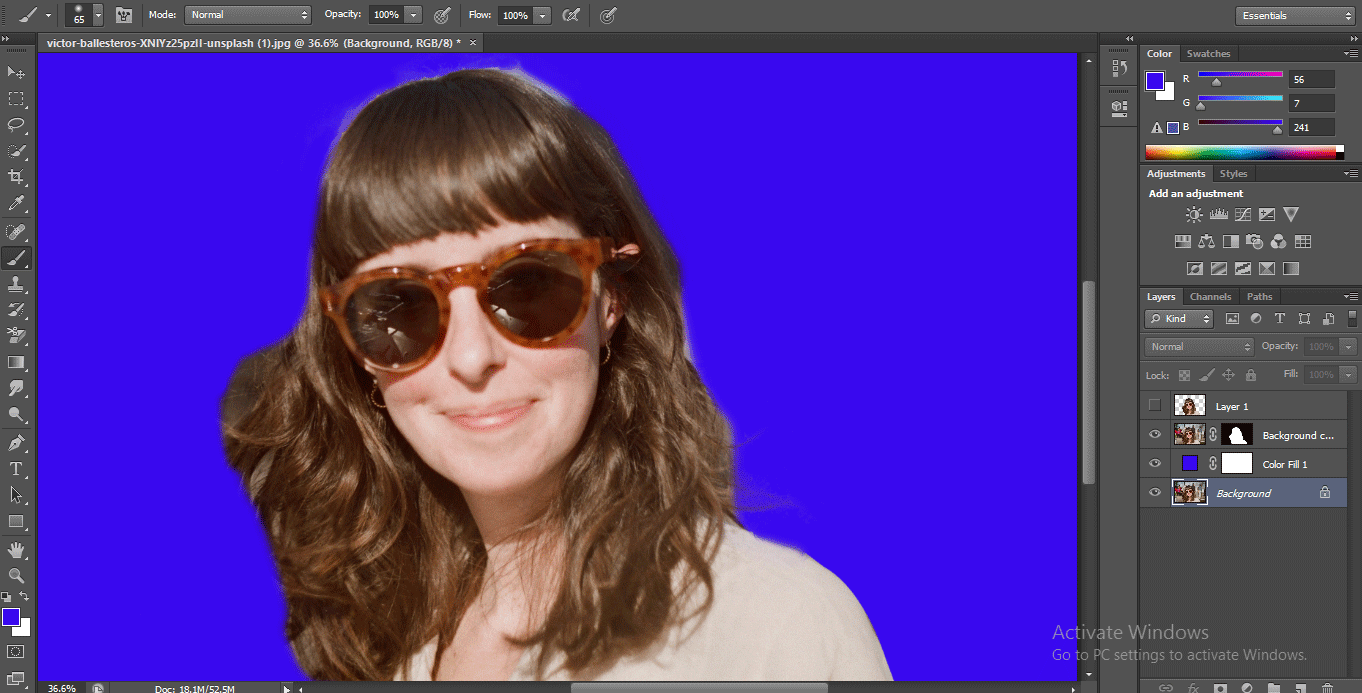Select the Eyedropper tool
This screenshot has height=693, width=1362.
16,204
